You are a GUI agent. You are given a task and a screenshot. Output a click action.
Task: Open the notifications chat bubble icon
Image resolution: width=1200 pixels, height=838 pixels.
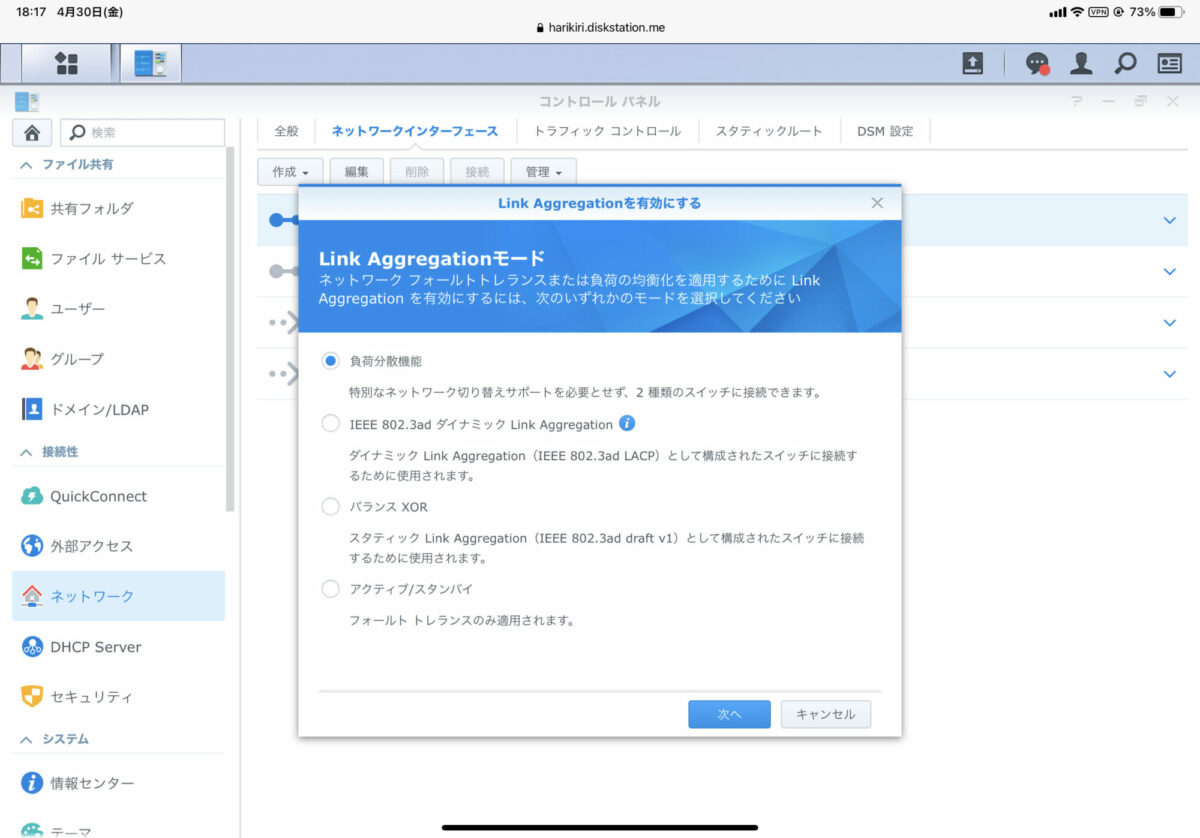click(x=1038, y=64)
